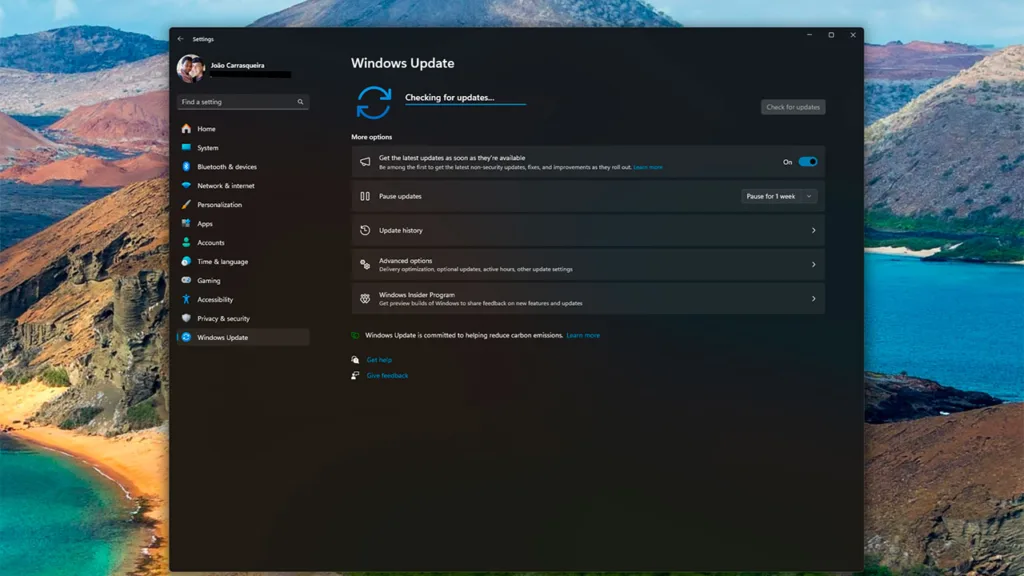The height and width of the screenshot is (576, 1024).
Task: Click the back arrow in title bar
Action: [x=180, y=39]
